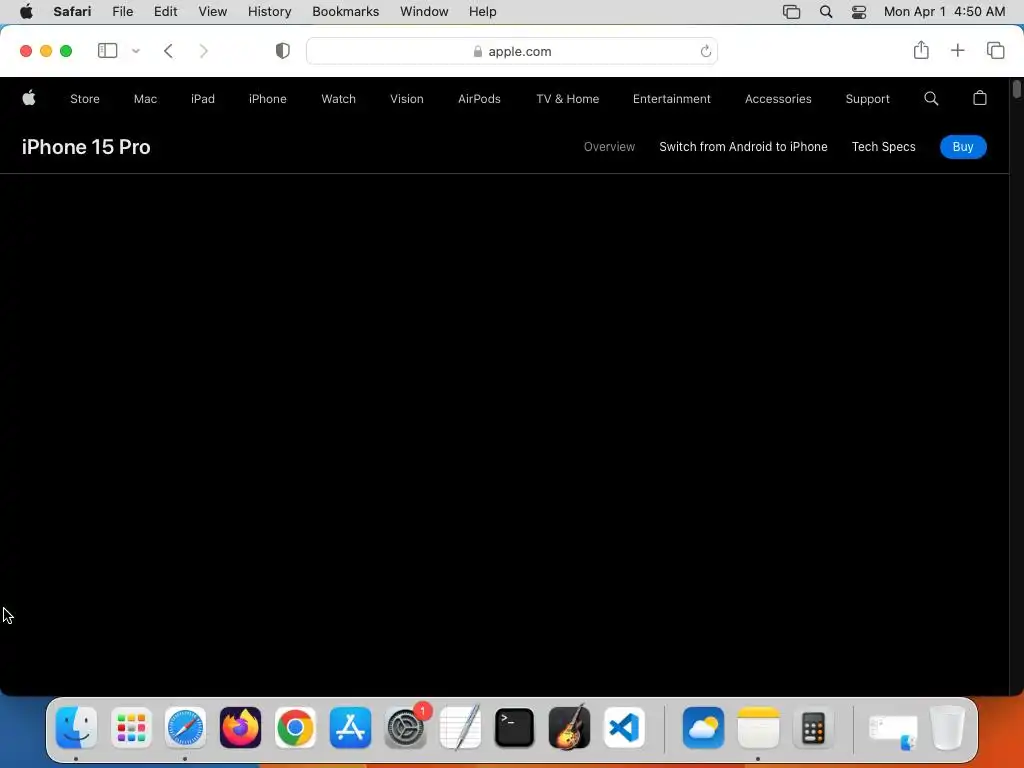Open the Mac nav link
Image resolution: width=1024 pixels, height=768 pixels.
pos(145,99)
